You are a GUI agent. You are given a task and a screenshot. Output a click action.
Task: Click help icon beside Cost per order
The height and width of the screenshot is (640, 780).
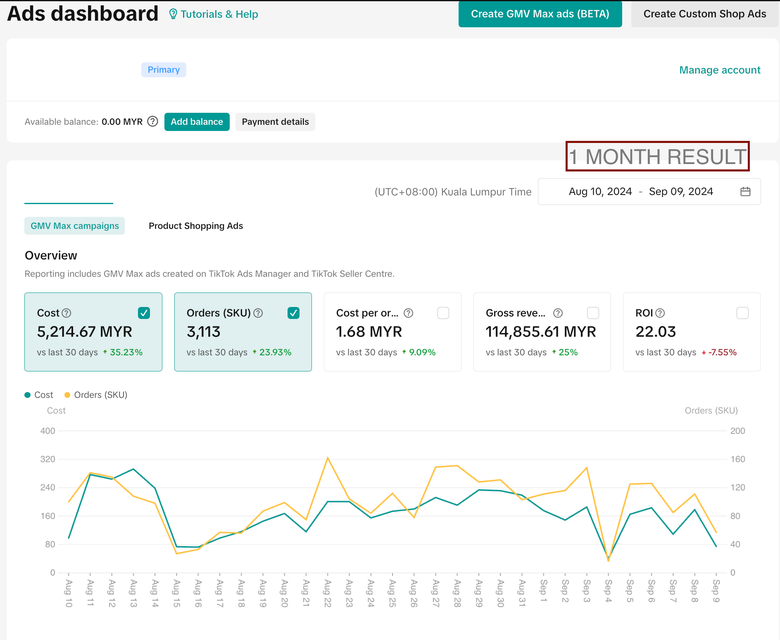[x=408, y=313]
